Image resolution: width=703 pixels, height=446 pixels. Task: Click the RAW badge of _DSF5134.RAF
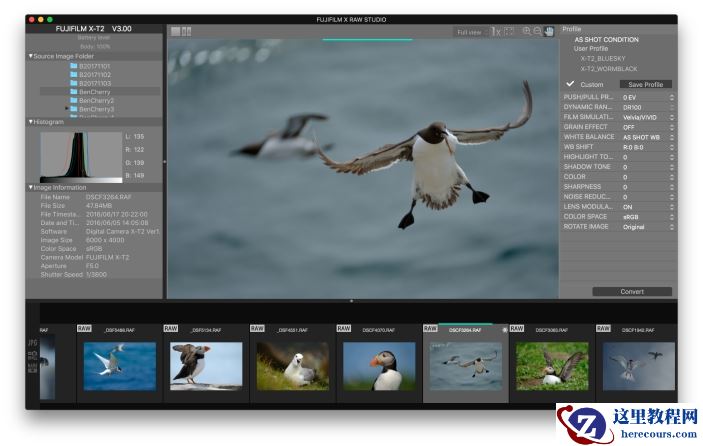tap(170, 329)
